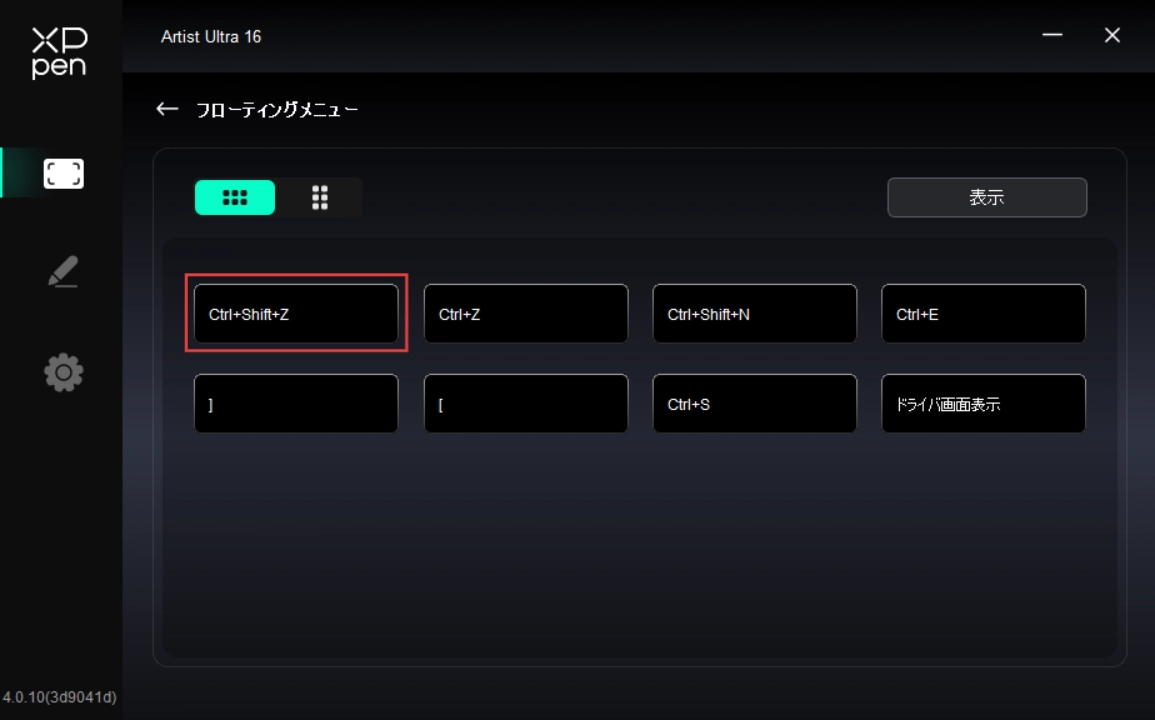Edit the [ bracket key slot
The image size is (1155, 720).
(x=526, y=404)
